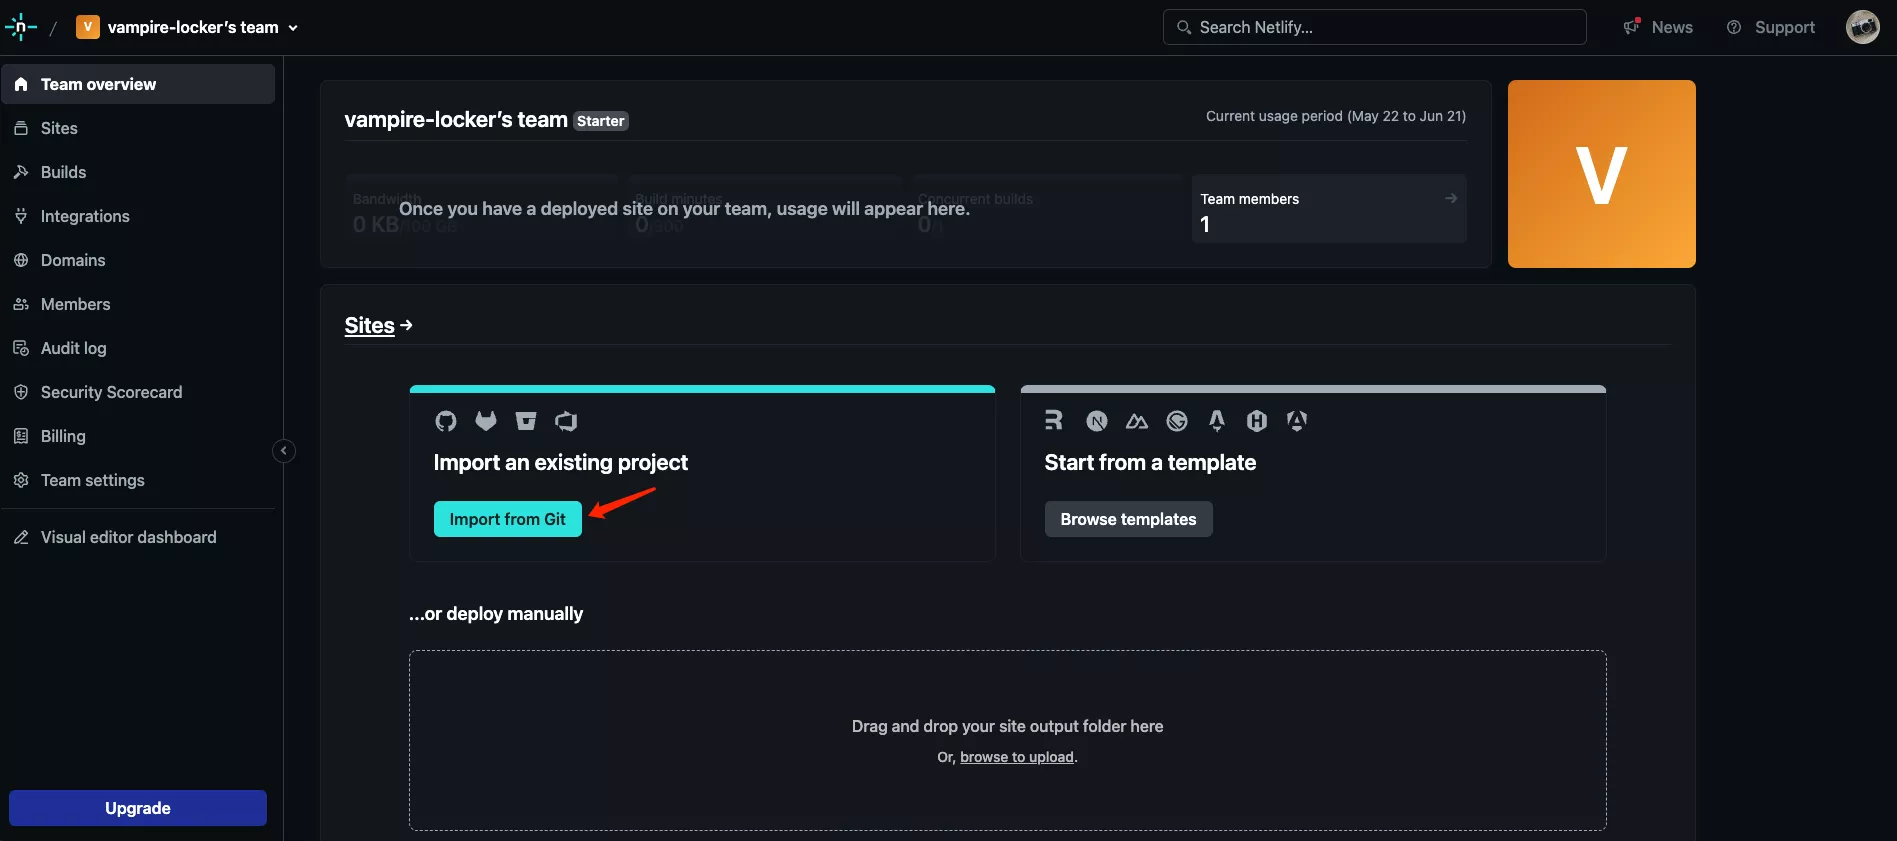This screenshot has height=841, width=1897.
Task: Click the Search Netlify input field
Action: pyautogui.click(x=1375, y=27)
